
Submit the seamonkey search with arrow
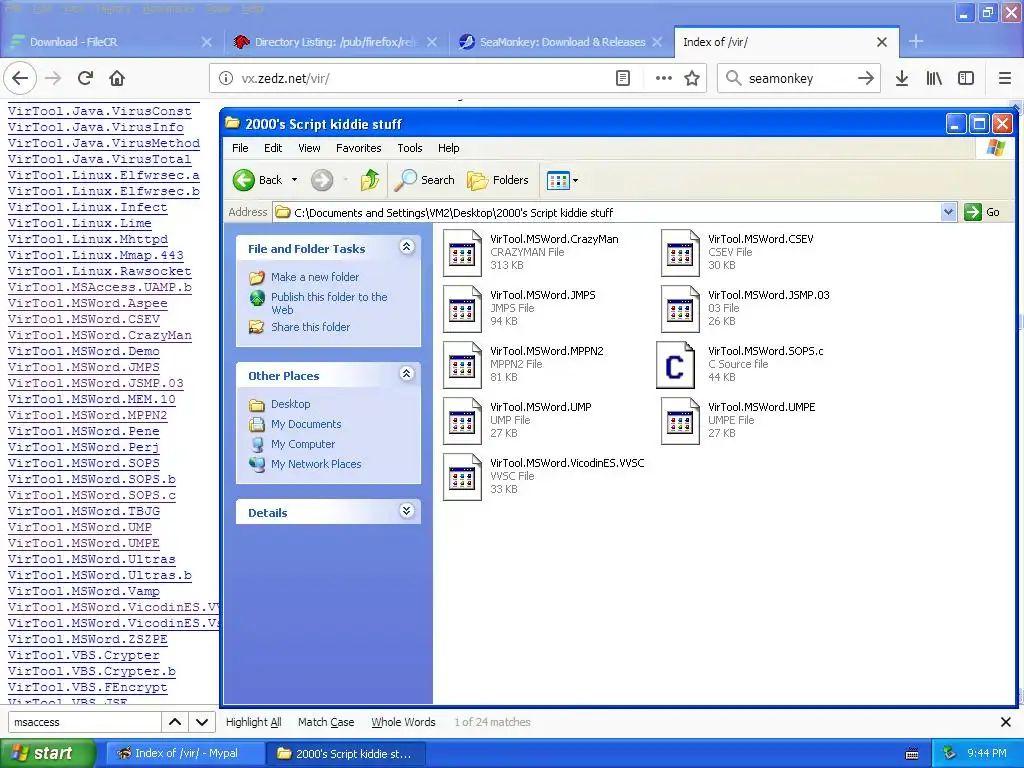point(866,78)
